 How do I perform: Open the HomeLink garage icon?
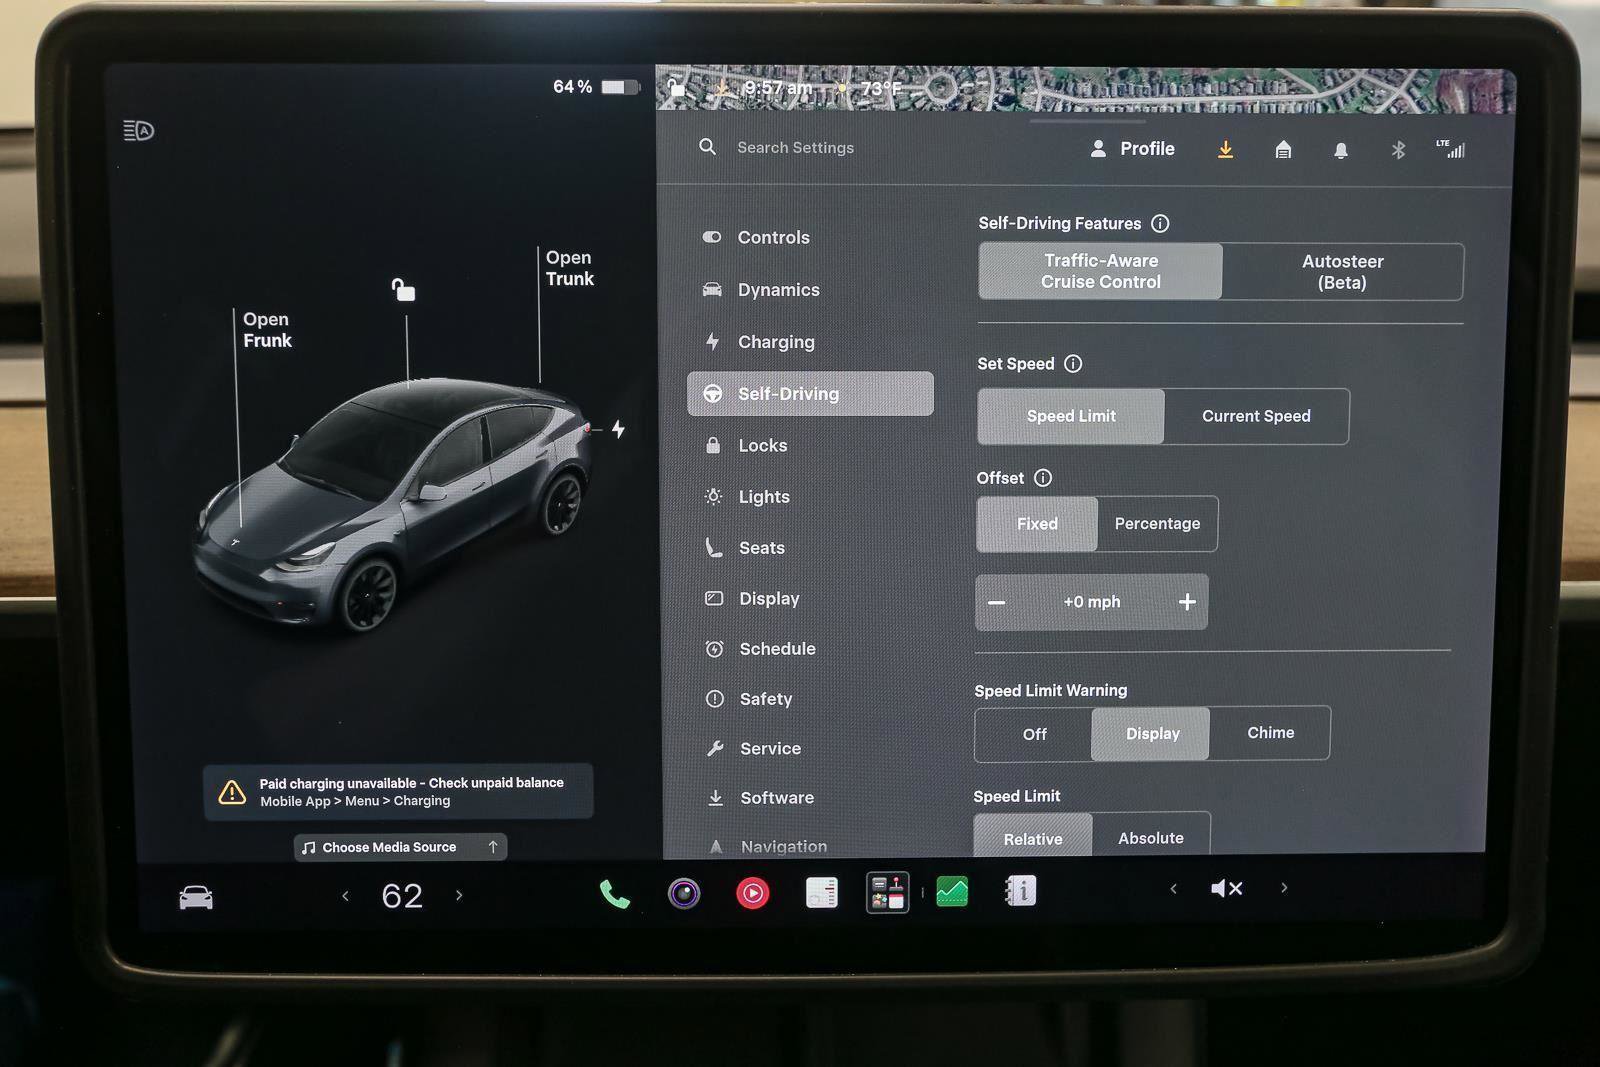pos(1283,150)
